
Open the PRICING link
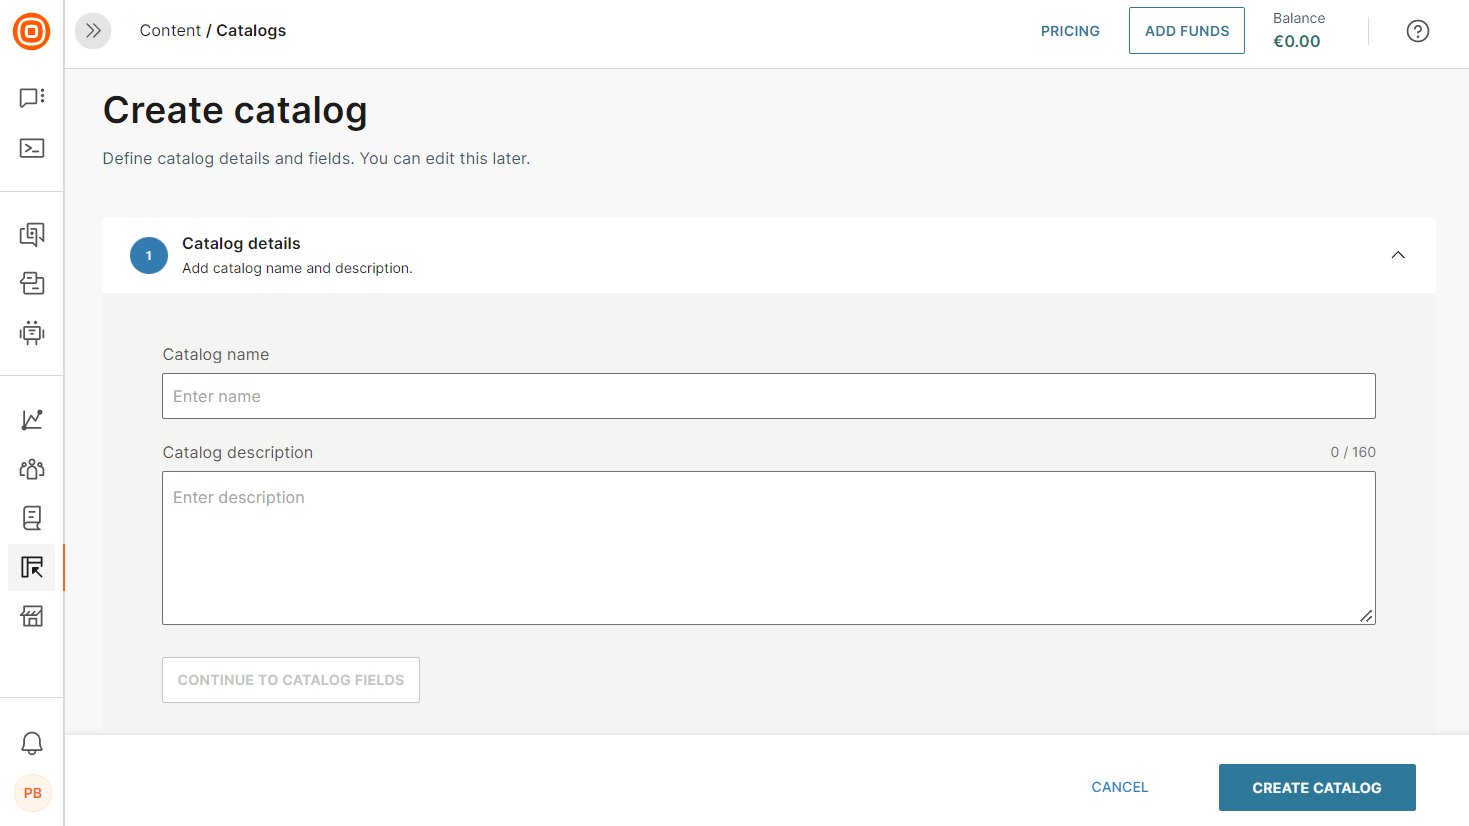[x=1070, y=31]
